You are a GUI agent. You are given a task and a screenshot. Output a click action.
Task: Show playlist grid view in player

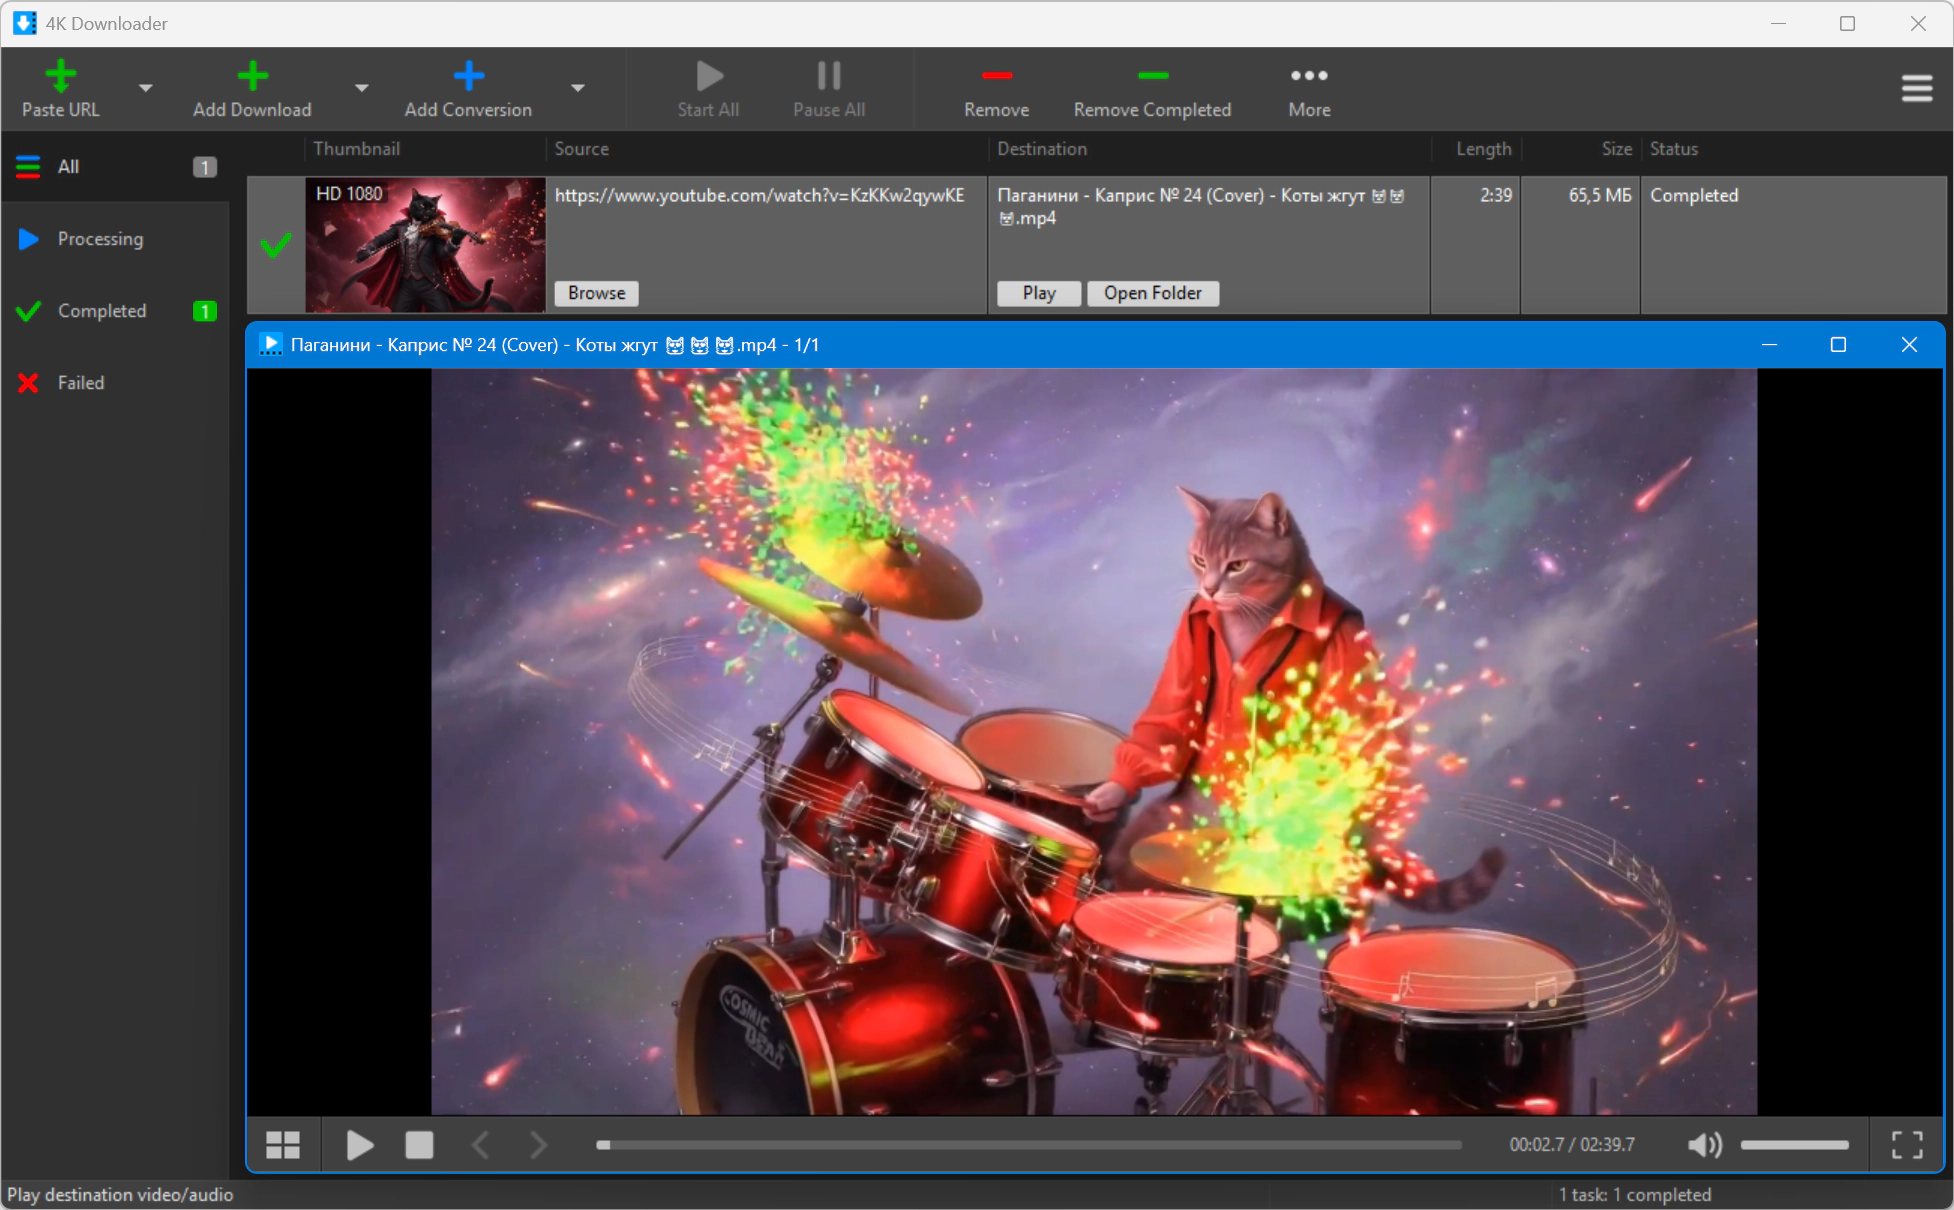(x=283, y=1145)
